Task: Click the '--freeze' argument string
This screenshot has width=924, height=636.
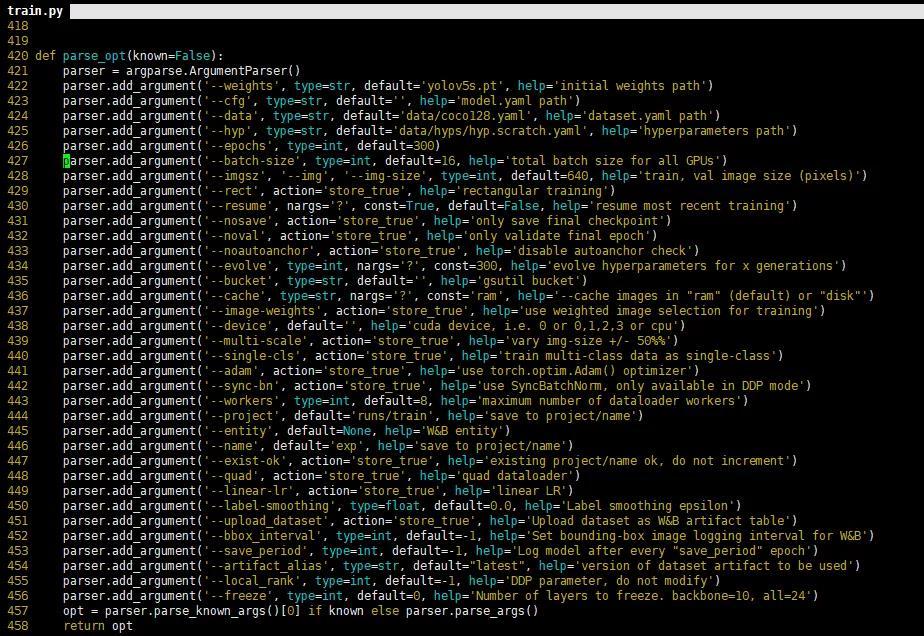Action: coord(234,596)
